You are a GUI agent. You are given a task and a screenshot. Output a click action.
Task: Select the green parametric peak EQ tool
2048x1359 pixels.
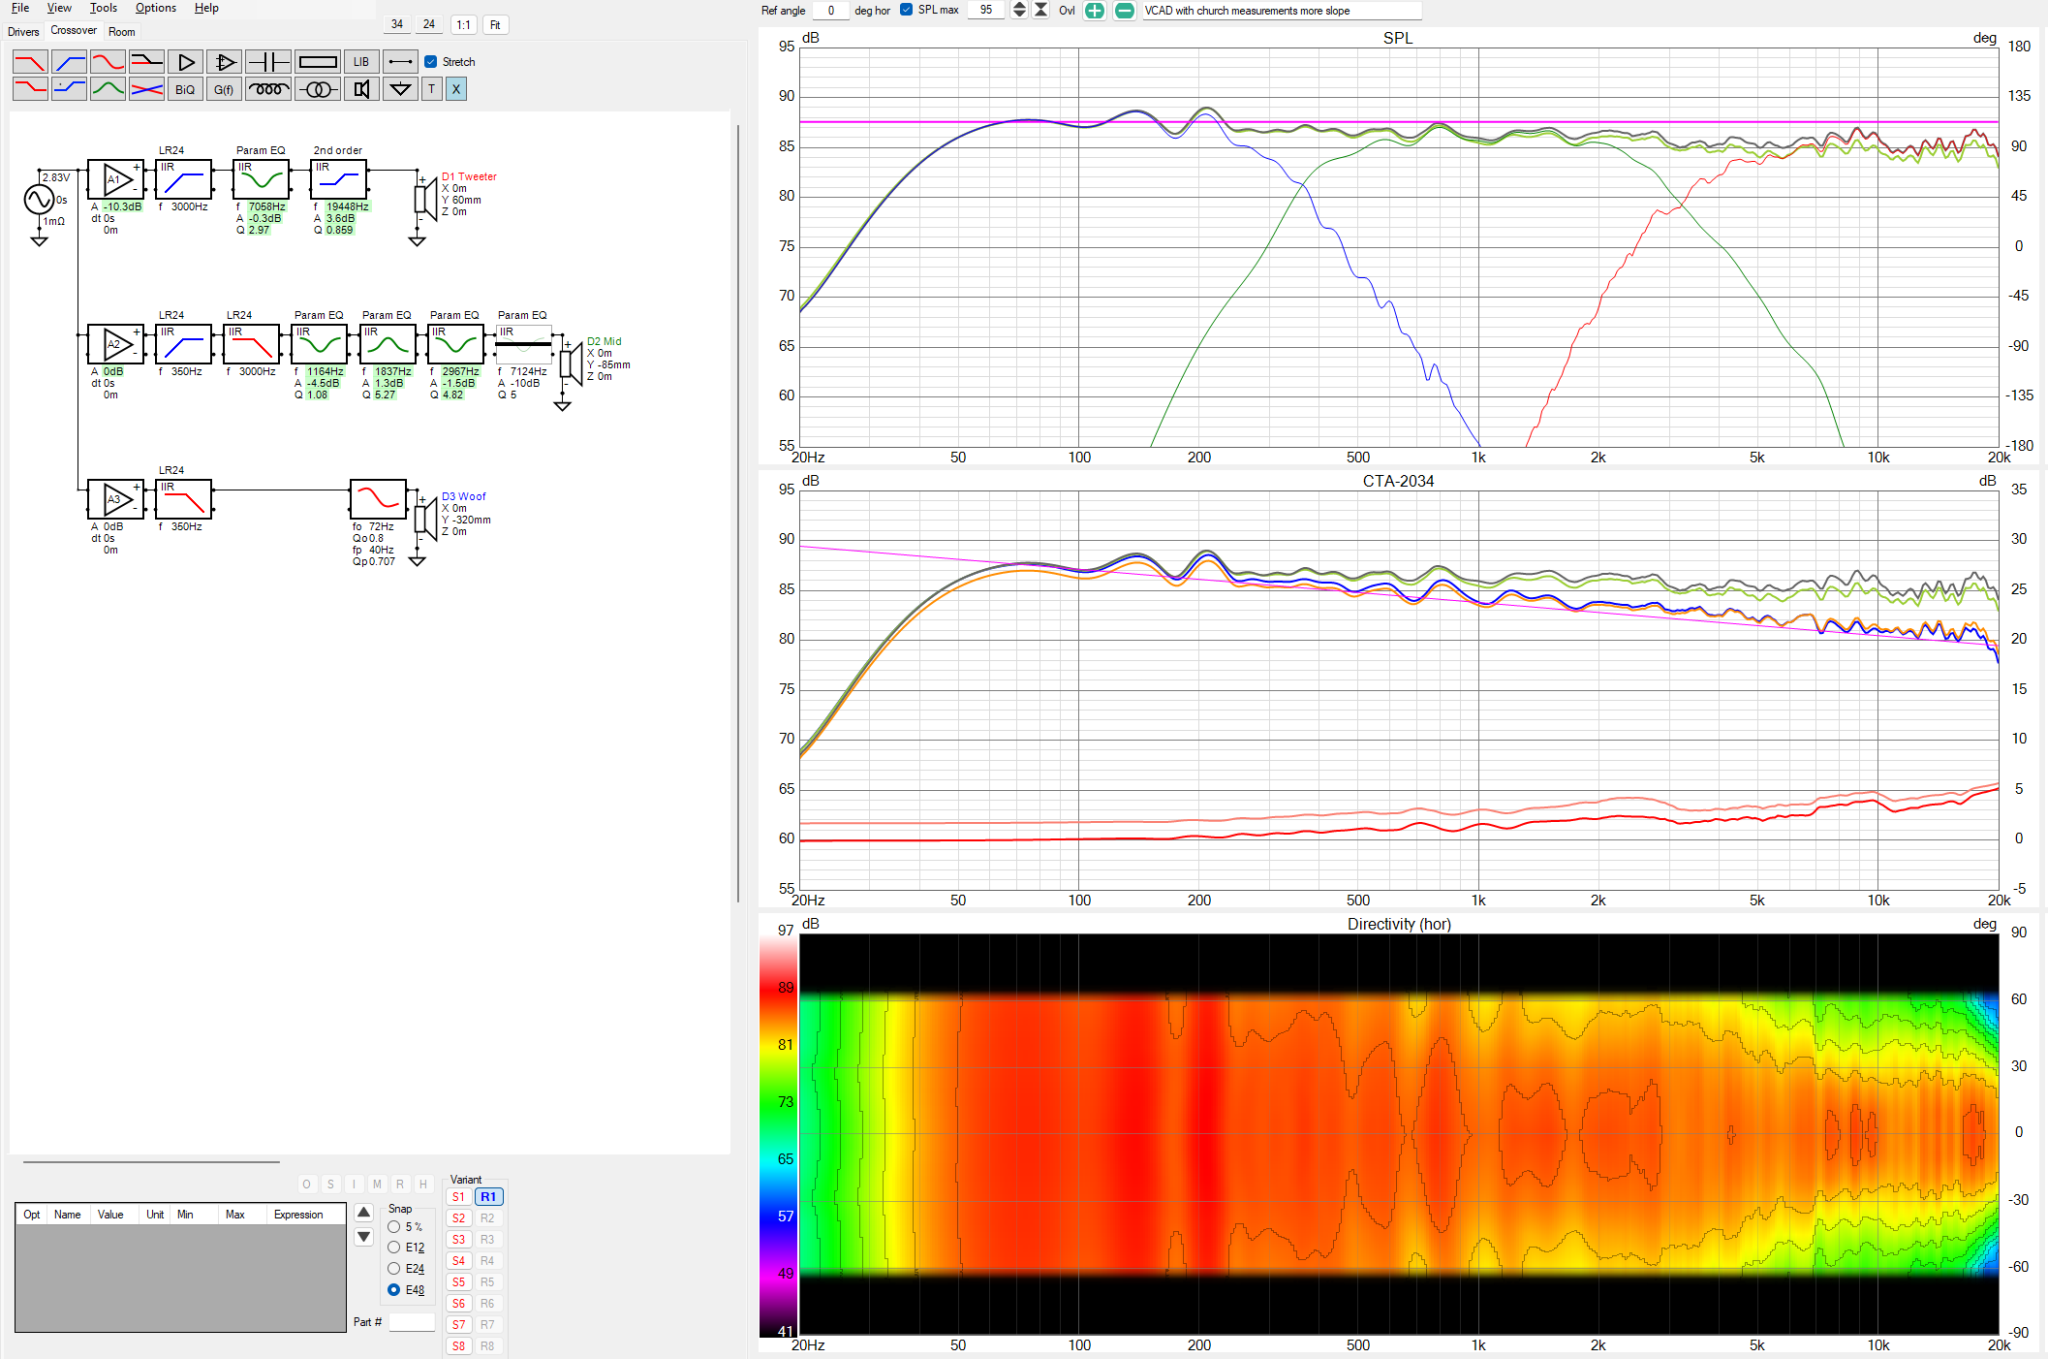point(108,89)
